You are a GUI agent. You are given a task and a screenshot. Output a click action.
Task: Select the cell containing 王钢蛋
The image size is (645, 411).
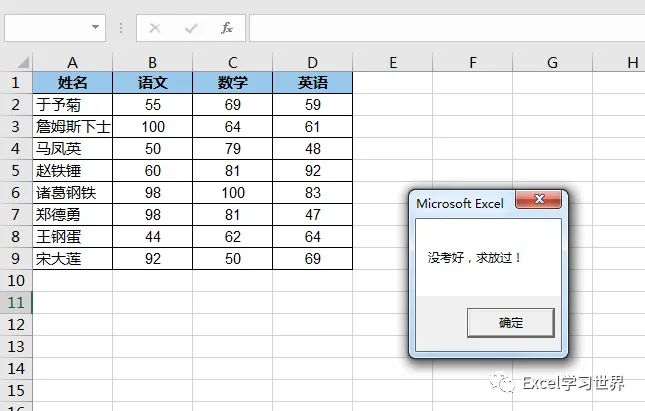[x=72, y=237]
